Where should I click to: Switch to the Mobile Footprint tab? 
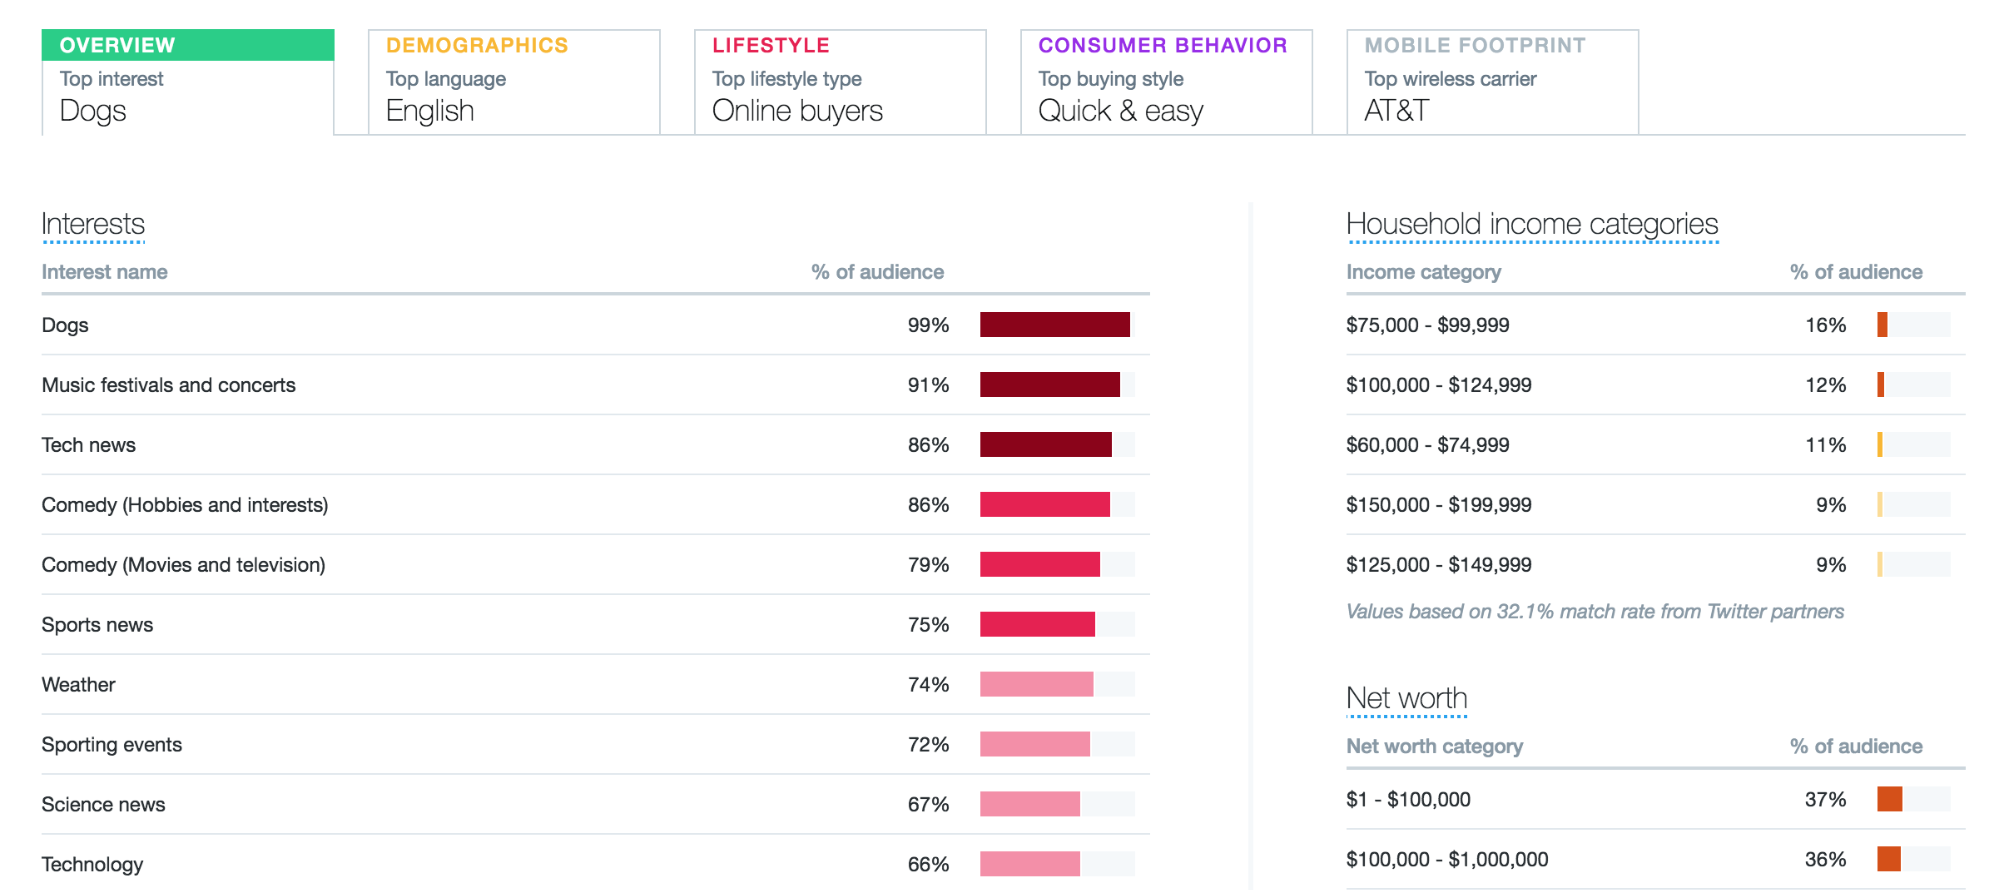(x=1491, y=81)
